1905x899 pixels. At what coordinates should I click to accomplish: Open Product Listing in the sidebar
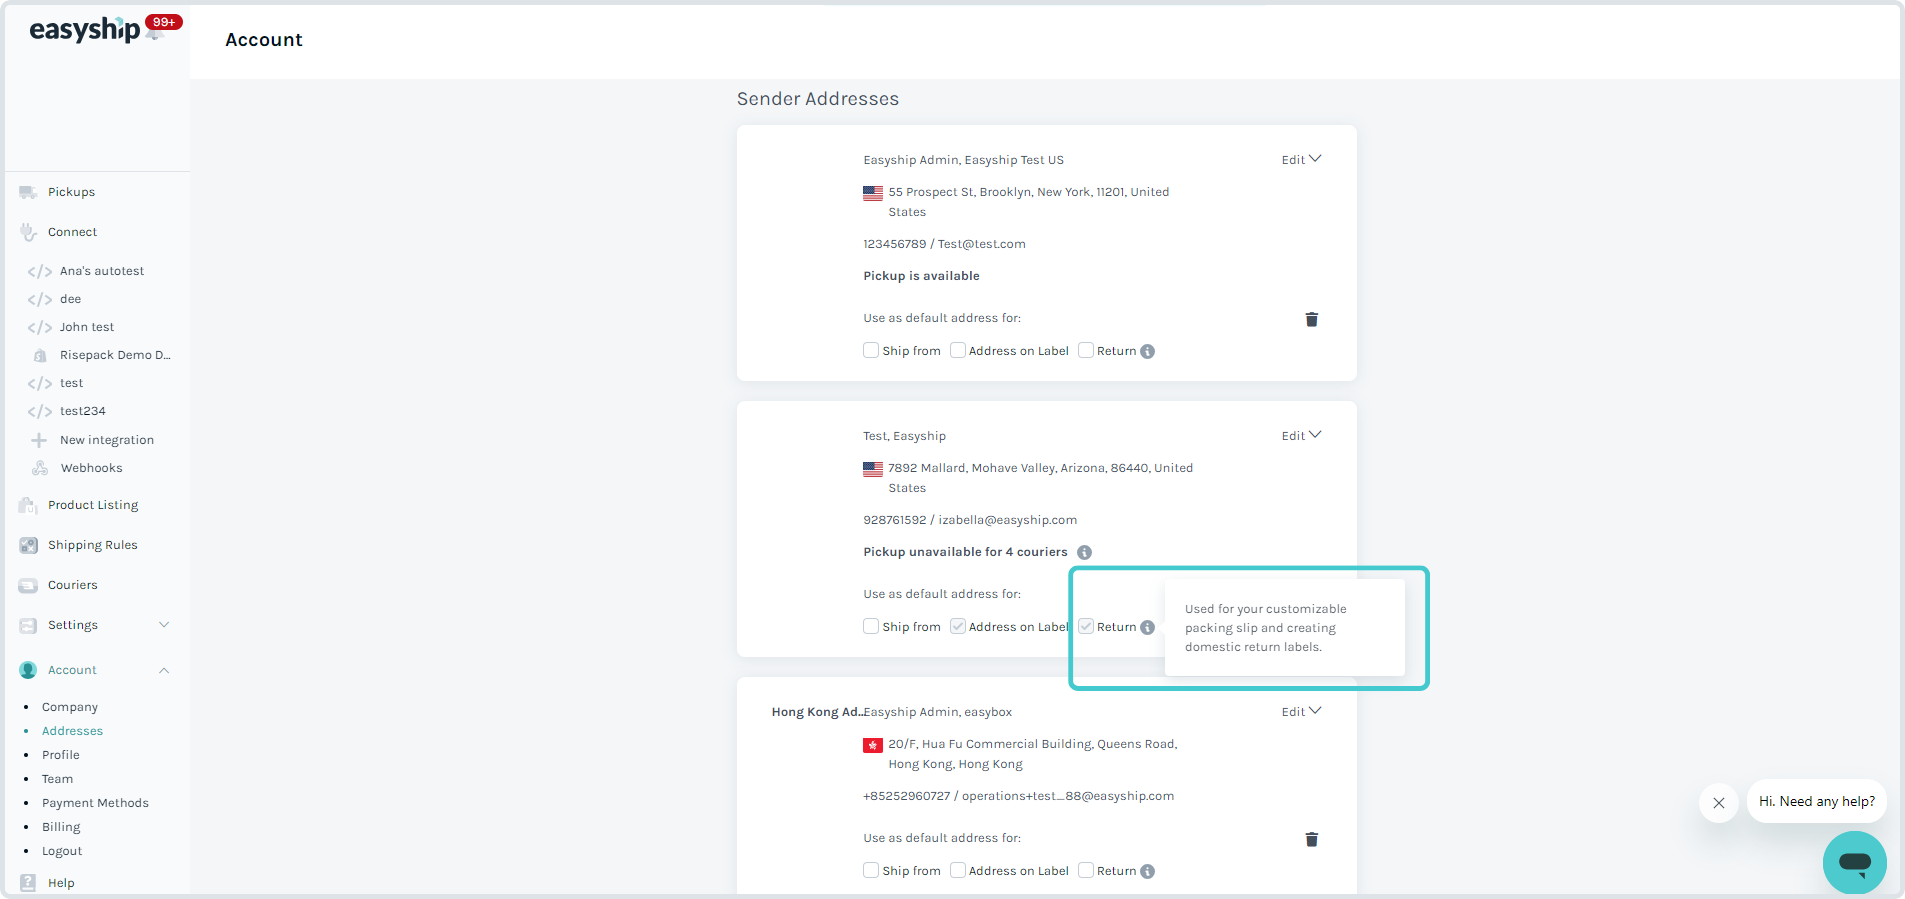93,505
